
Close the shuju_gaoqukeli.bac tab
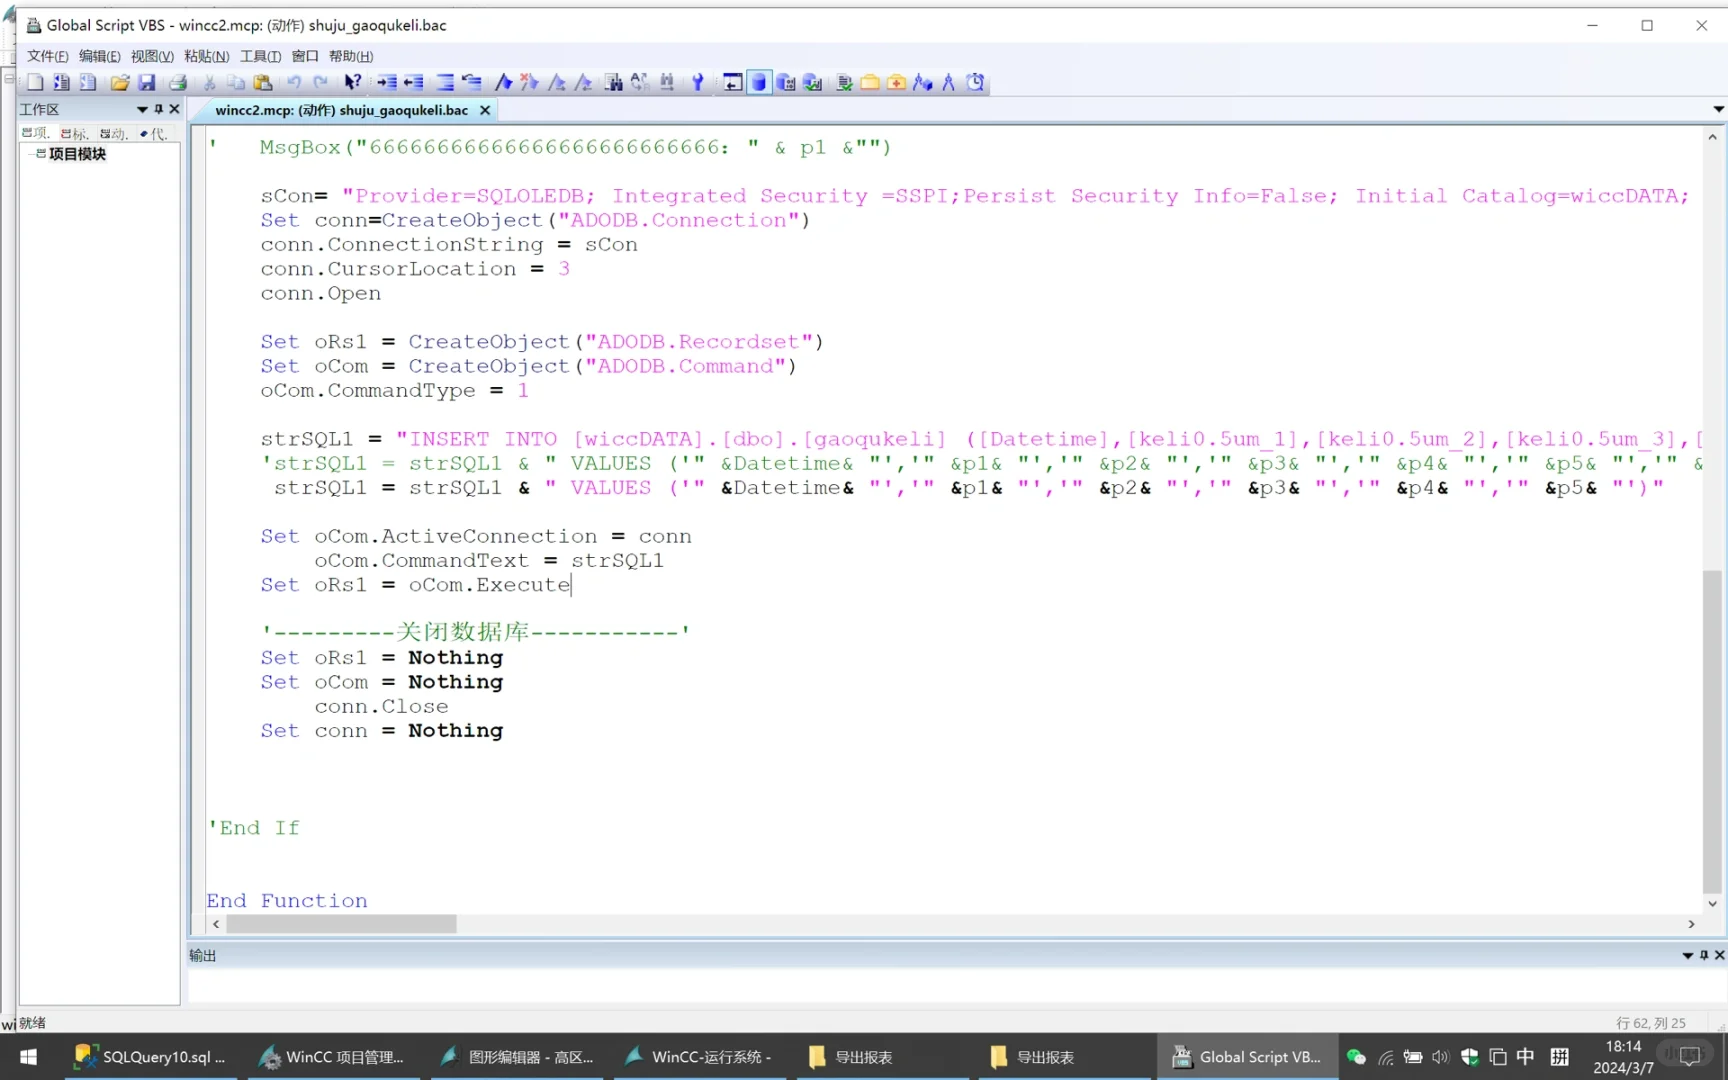pos(485,110)
